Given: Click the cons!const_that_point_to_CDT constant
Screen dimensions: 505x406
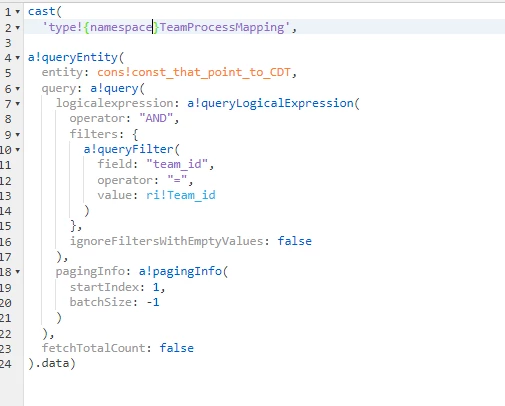Looking at the screenshot, I should tap(194, 72).
